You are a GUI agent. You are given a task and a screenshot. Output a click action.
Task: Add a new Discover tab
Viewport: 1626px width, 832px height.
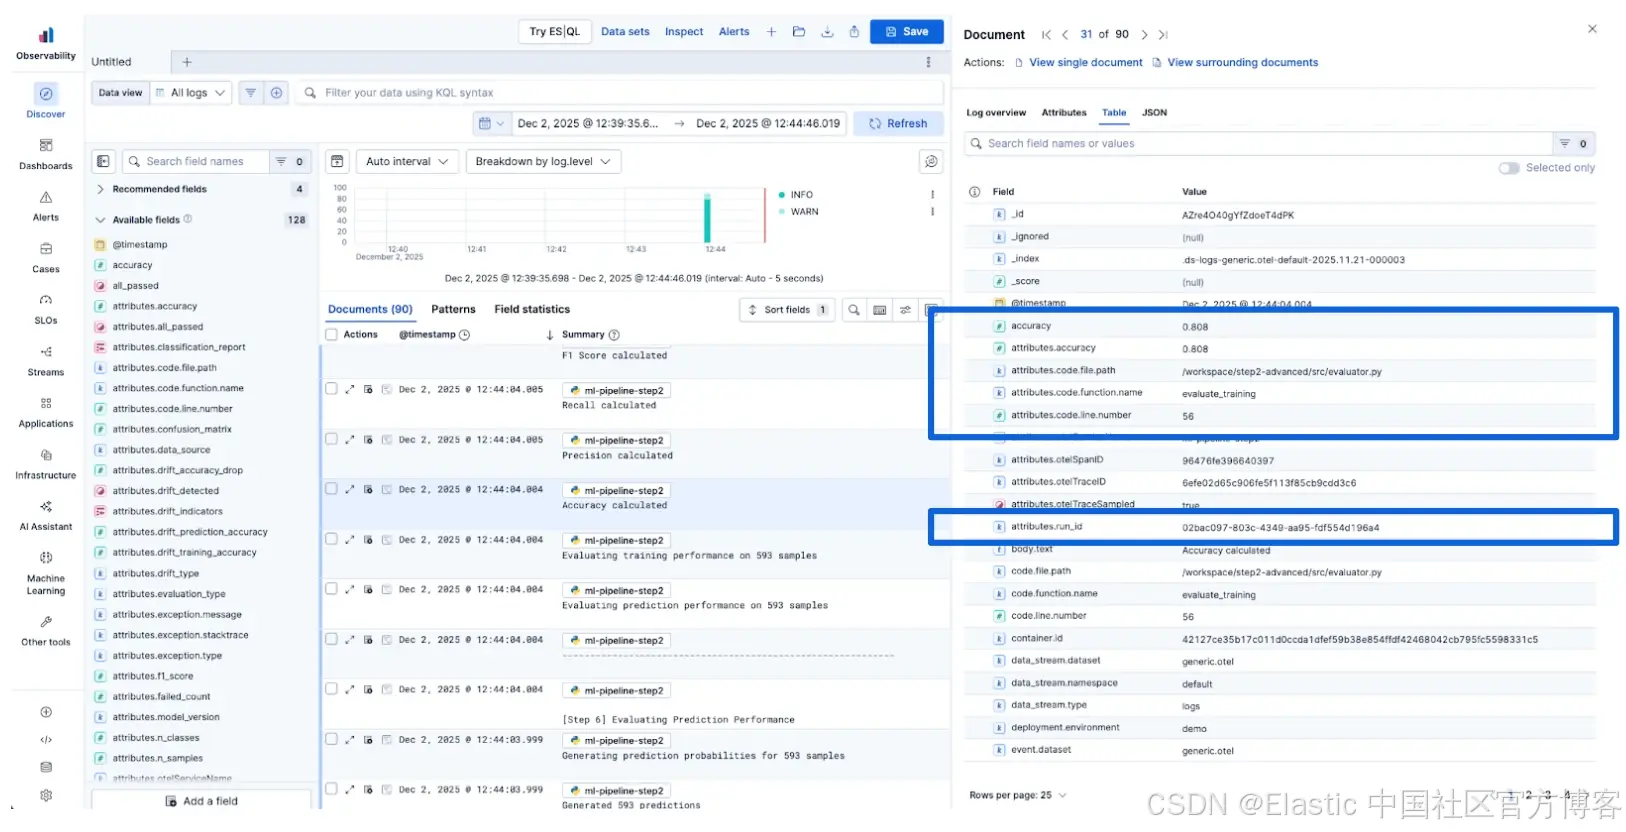pos(186,62)
